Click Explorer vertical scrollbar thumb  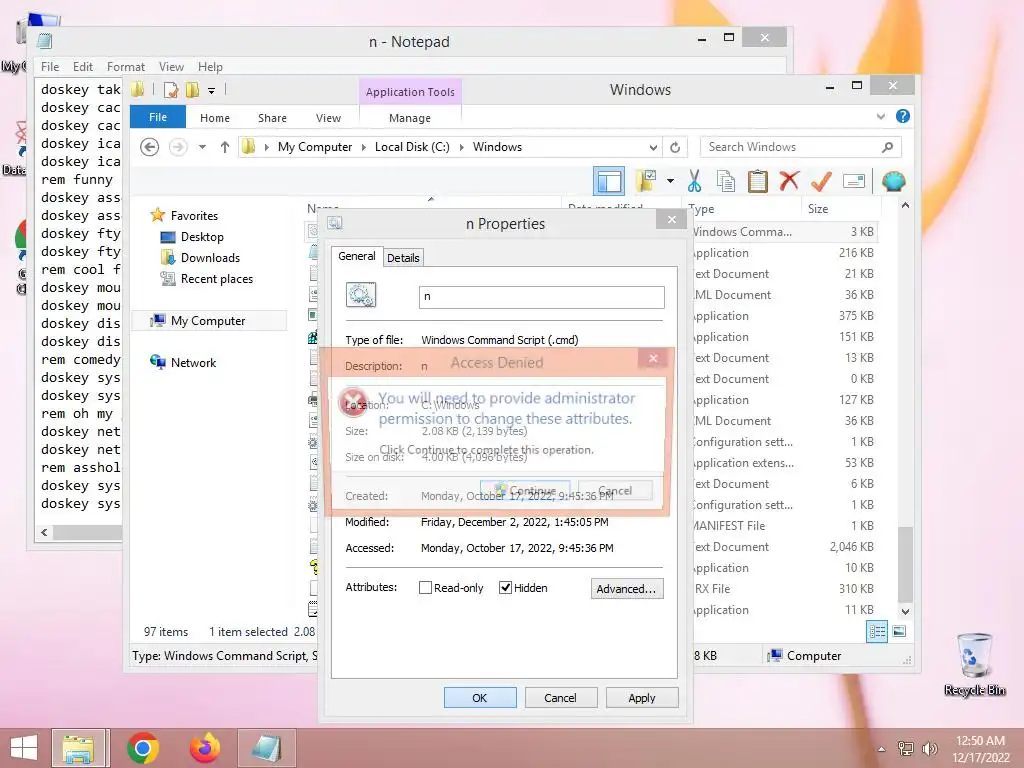pos(904,564)
